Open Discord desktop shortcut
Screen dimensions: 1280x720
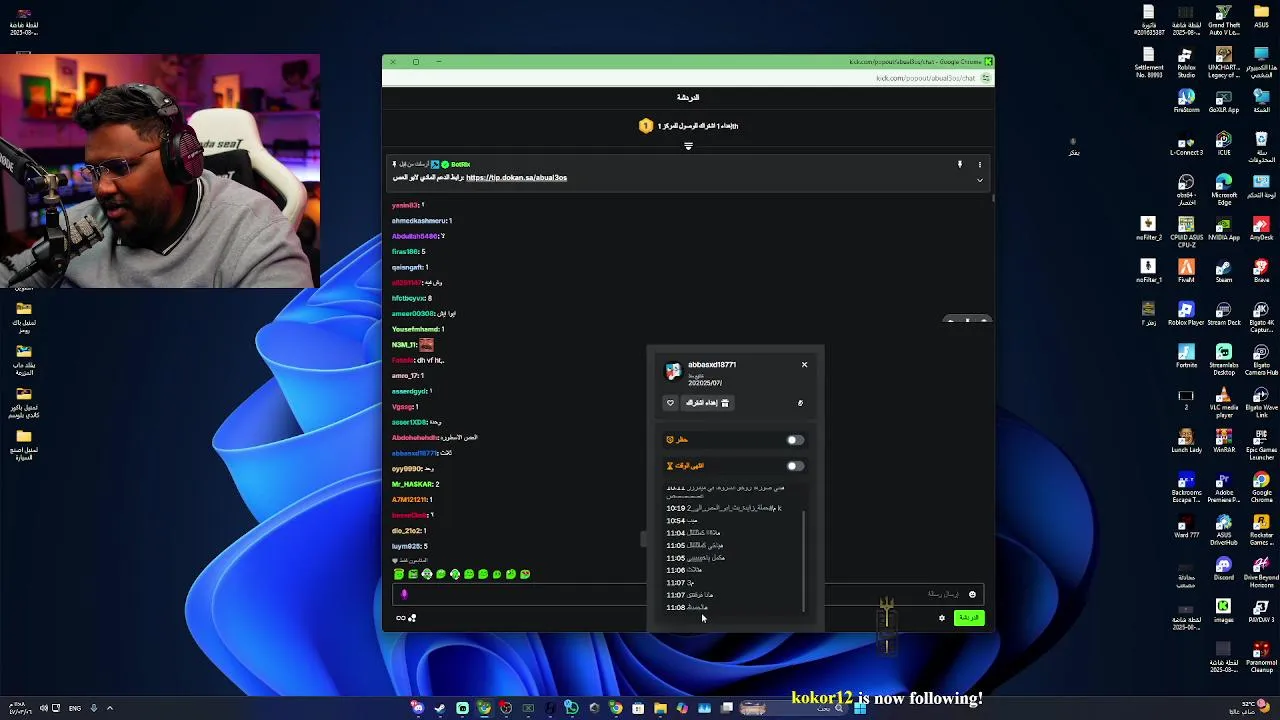pos(1224,569)
